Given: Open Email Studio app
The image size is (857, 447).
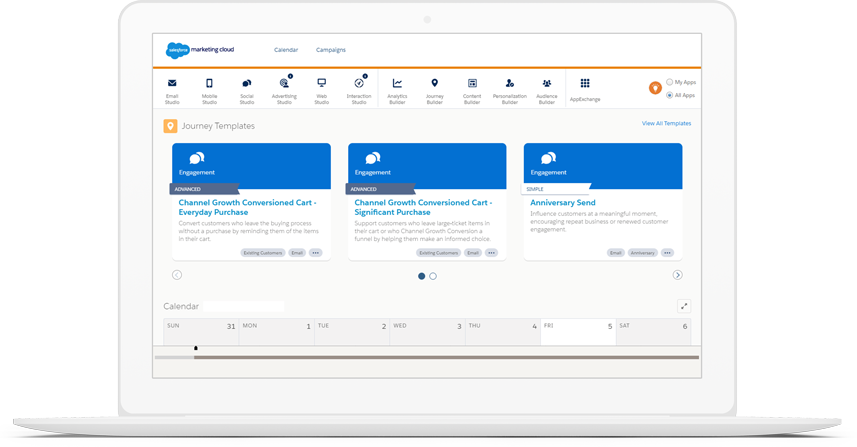Looking at the screenshot, I should pos(172,91).
